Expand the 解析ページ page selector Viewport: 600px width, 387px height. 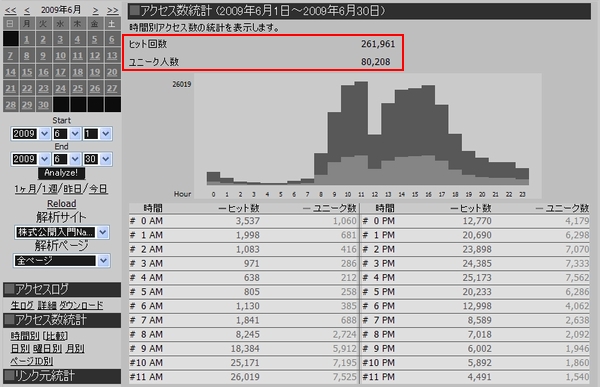pos(62,261)
